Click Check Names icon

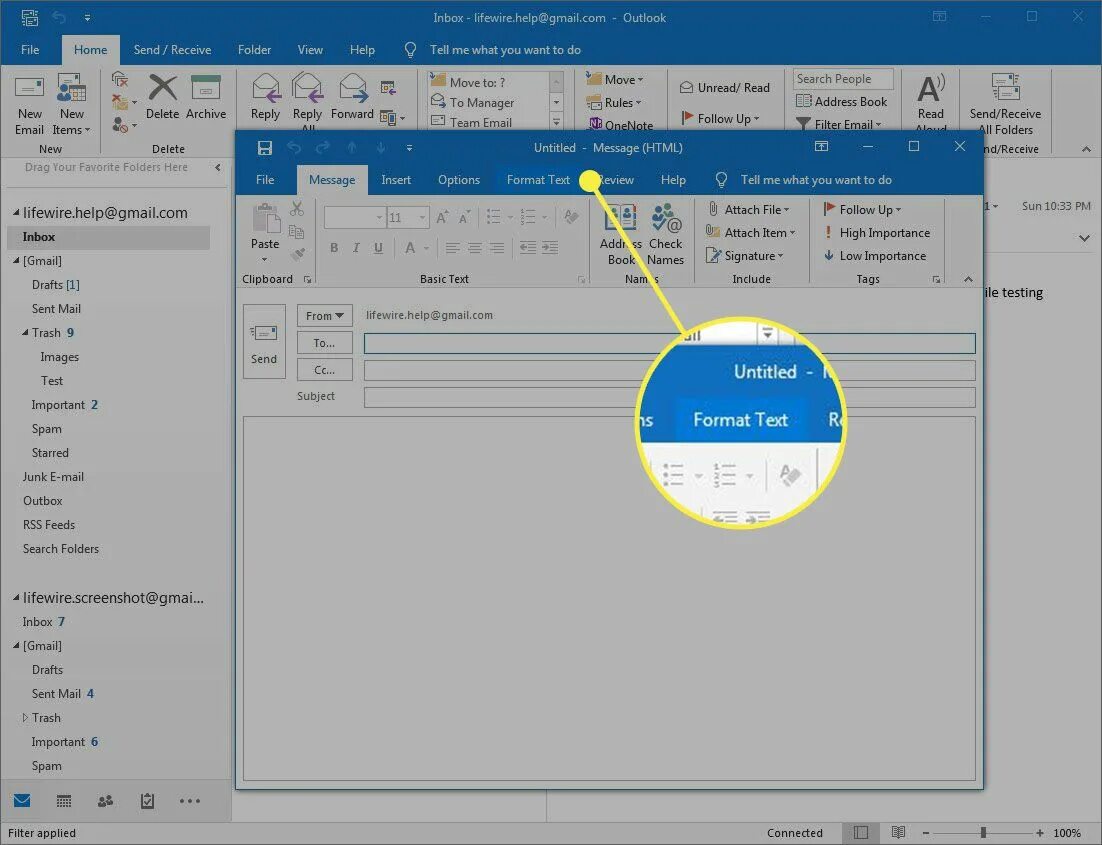pyautogui.click(x=665, y=235)
